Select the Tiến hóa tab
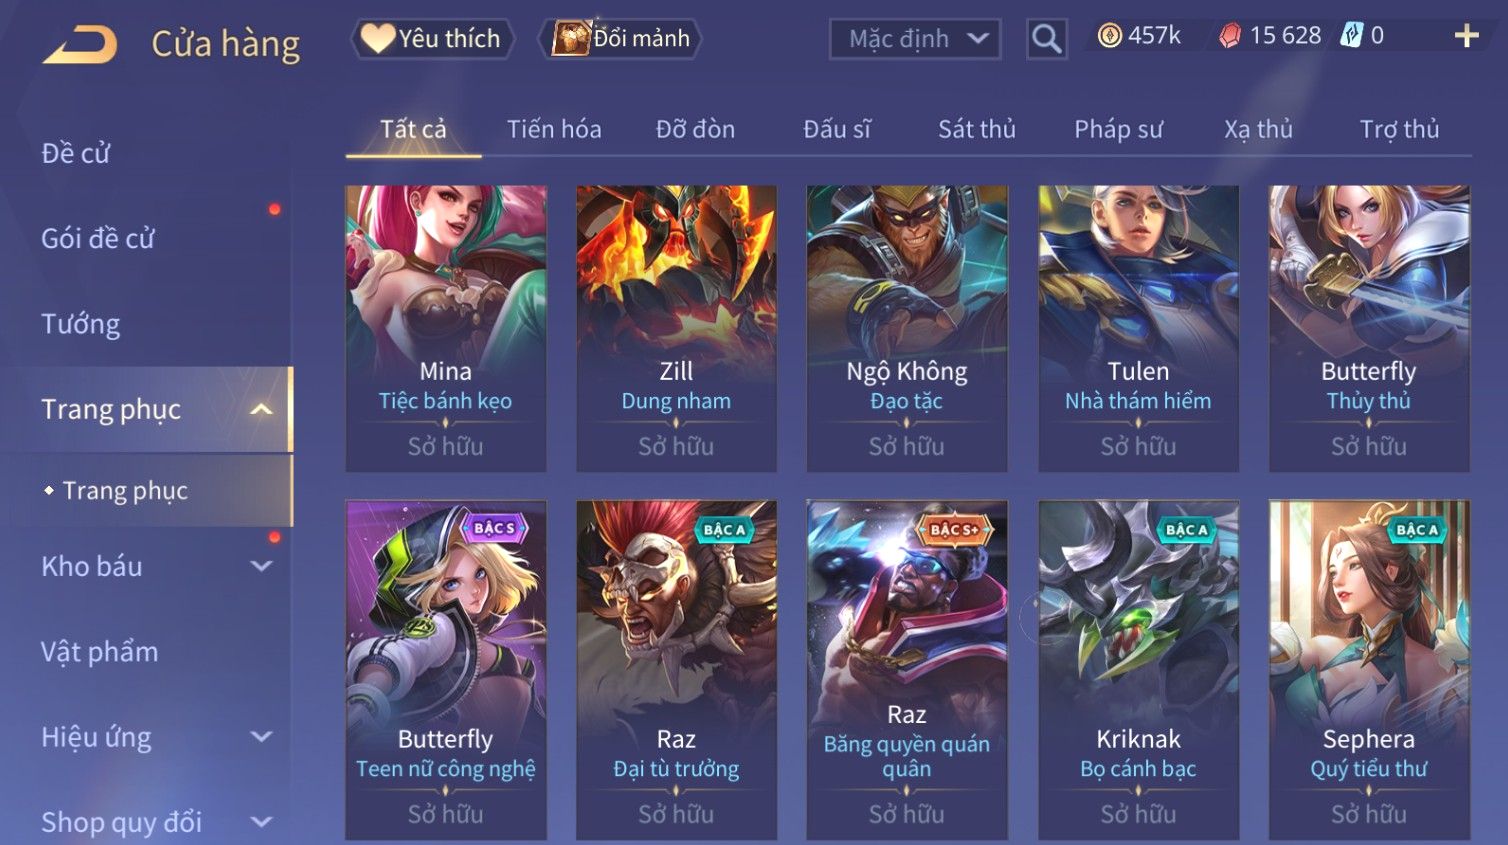Viewport: 1508px width, 845px height. coord(554,129)
